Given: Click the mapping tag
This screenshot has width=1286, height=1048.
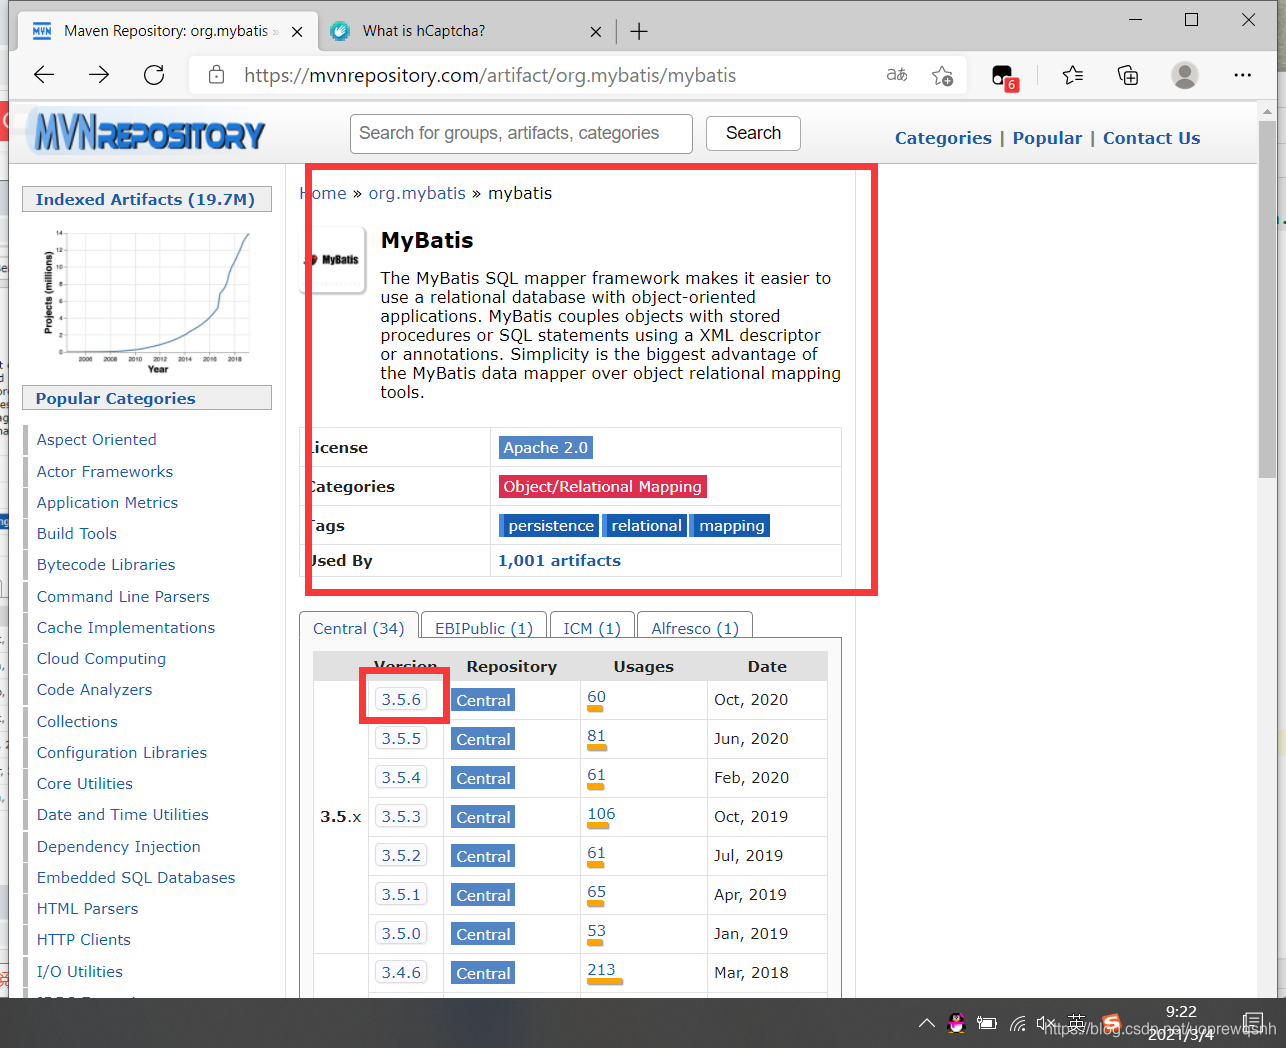Looking at the screenshot, I should pos(732,526).
